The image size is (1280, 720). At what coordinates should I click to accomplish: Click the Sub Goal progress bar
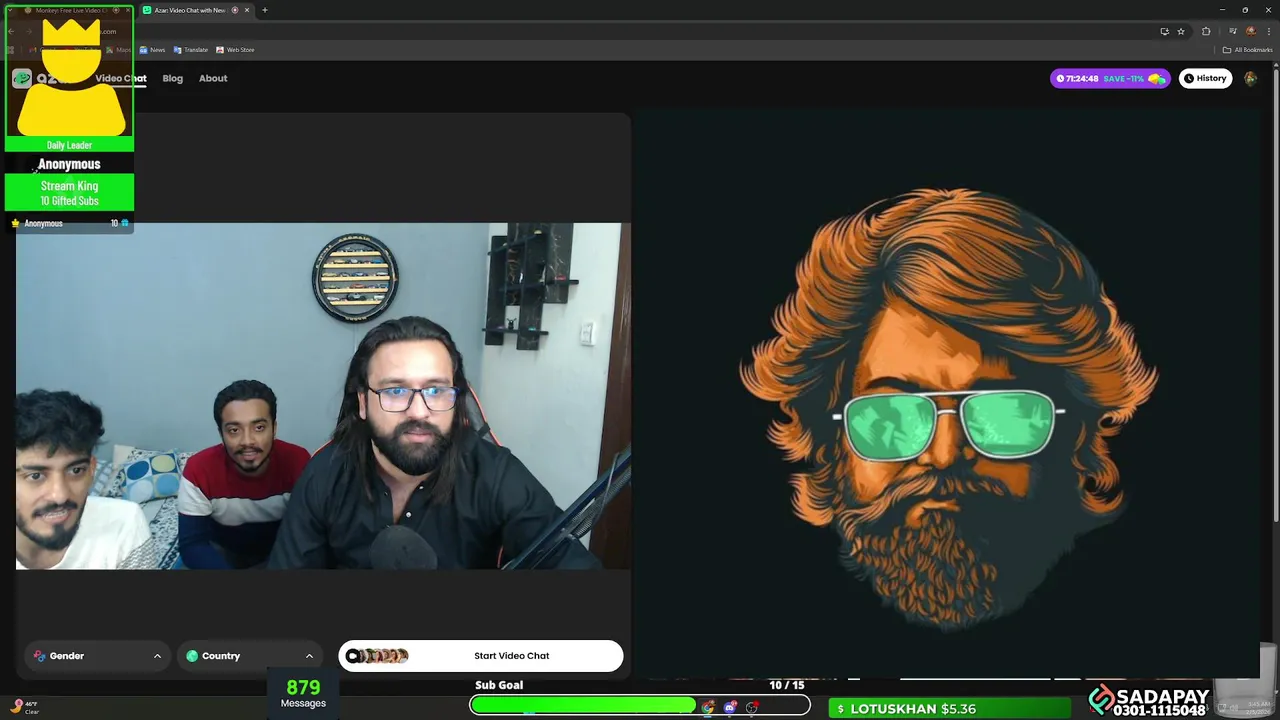point(640,706)
